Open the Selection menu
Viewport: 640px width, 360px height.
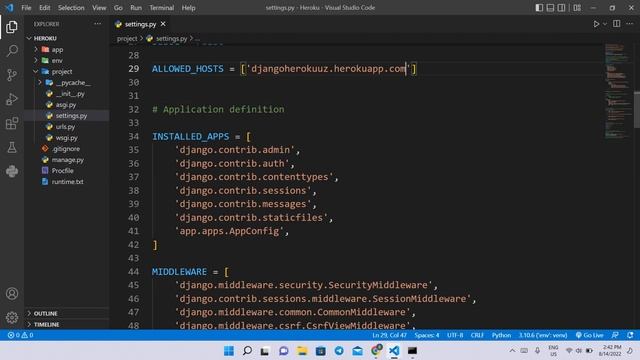[71, 8]
